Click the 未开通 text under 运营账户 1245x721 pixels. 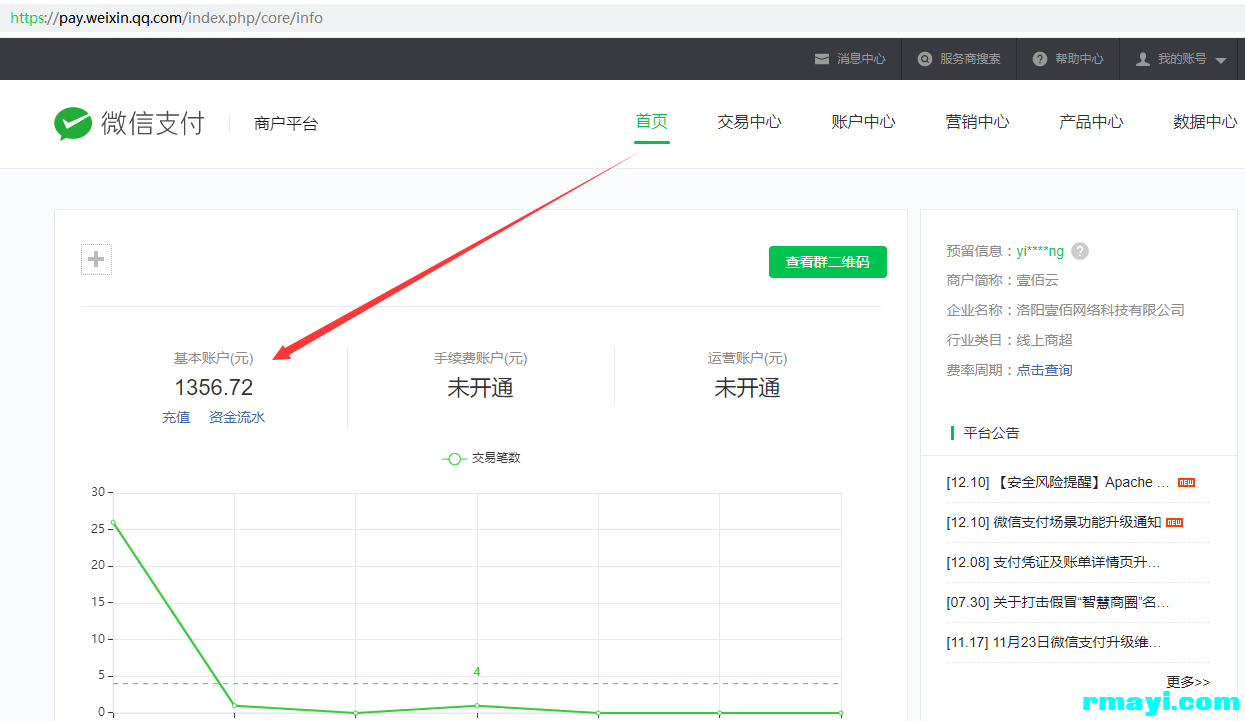coord(747,388)
